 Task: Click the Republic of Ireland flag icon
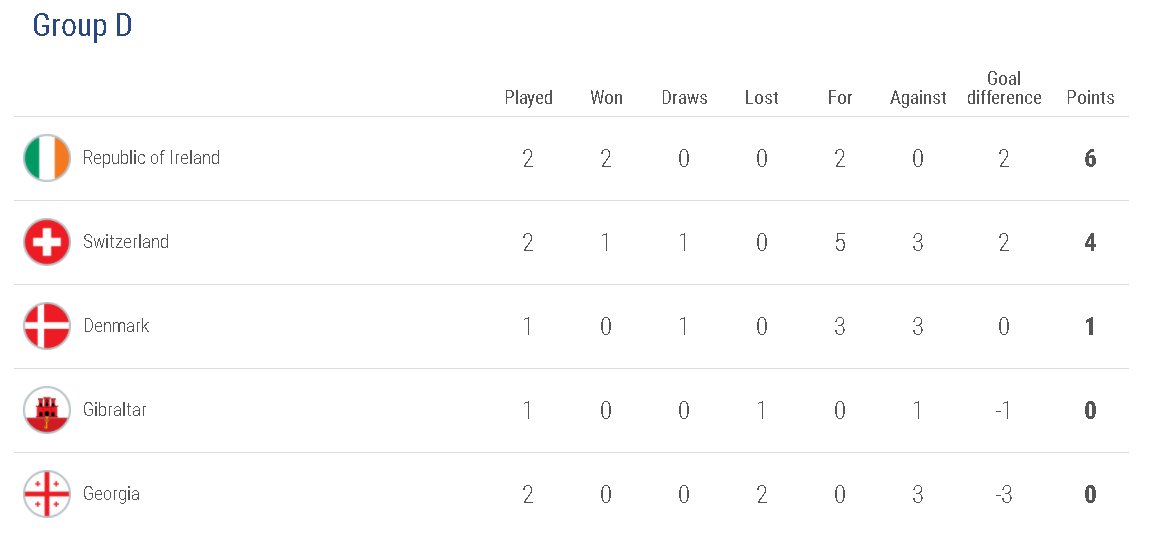[x=47, y=158]
